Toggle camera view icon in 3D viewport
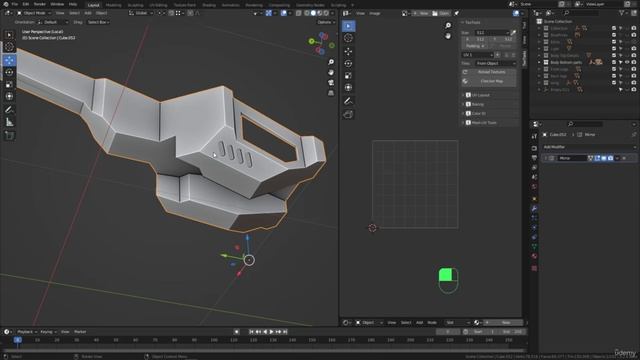 (331, 82)
